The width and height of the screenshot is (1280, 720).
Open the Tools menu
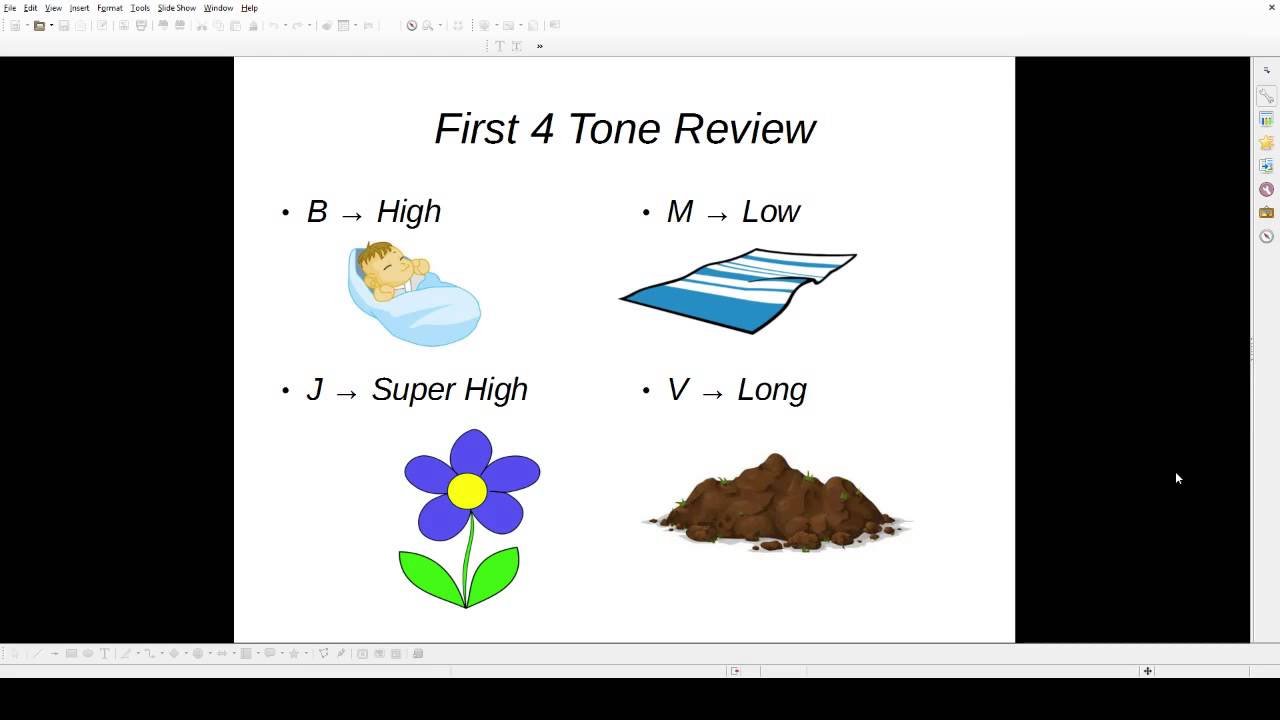[140, 8]
